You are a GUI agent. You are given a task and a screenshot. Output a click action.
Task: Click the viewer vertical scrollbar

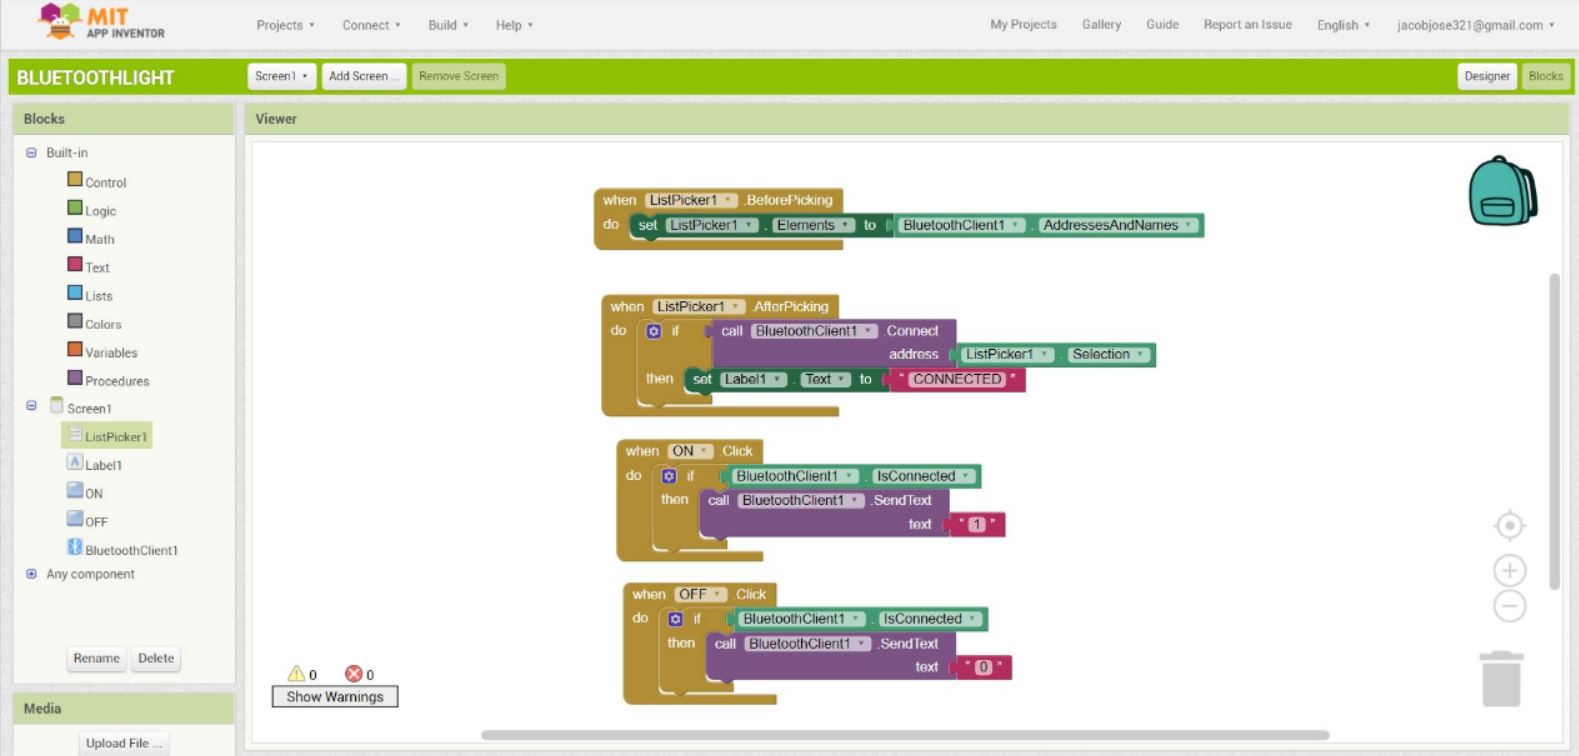point(1554,431)
